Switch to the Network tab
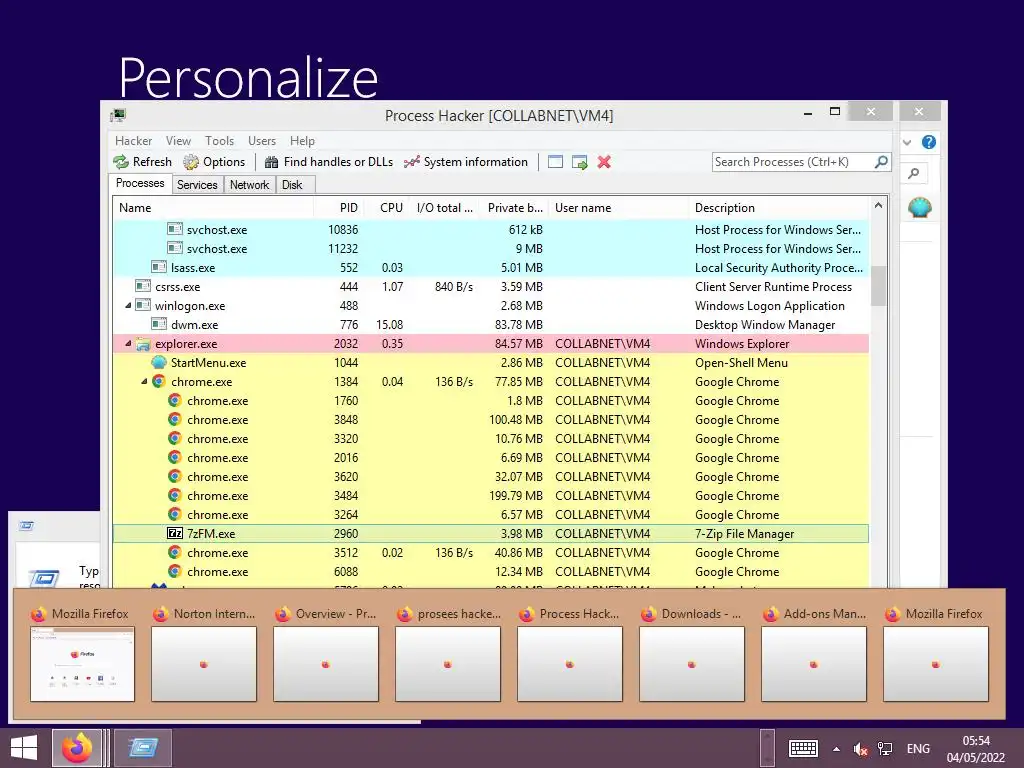The image size is (1024, 768). pyautogui.click(x=249, y=185)
